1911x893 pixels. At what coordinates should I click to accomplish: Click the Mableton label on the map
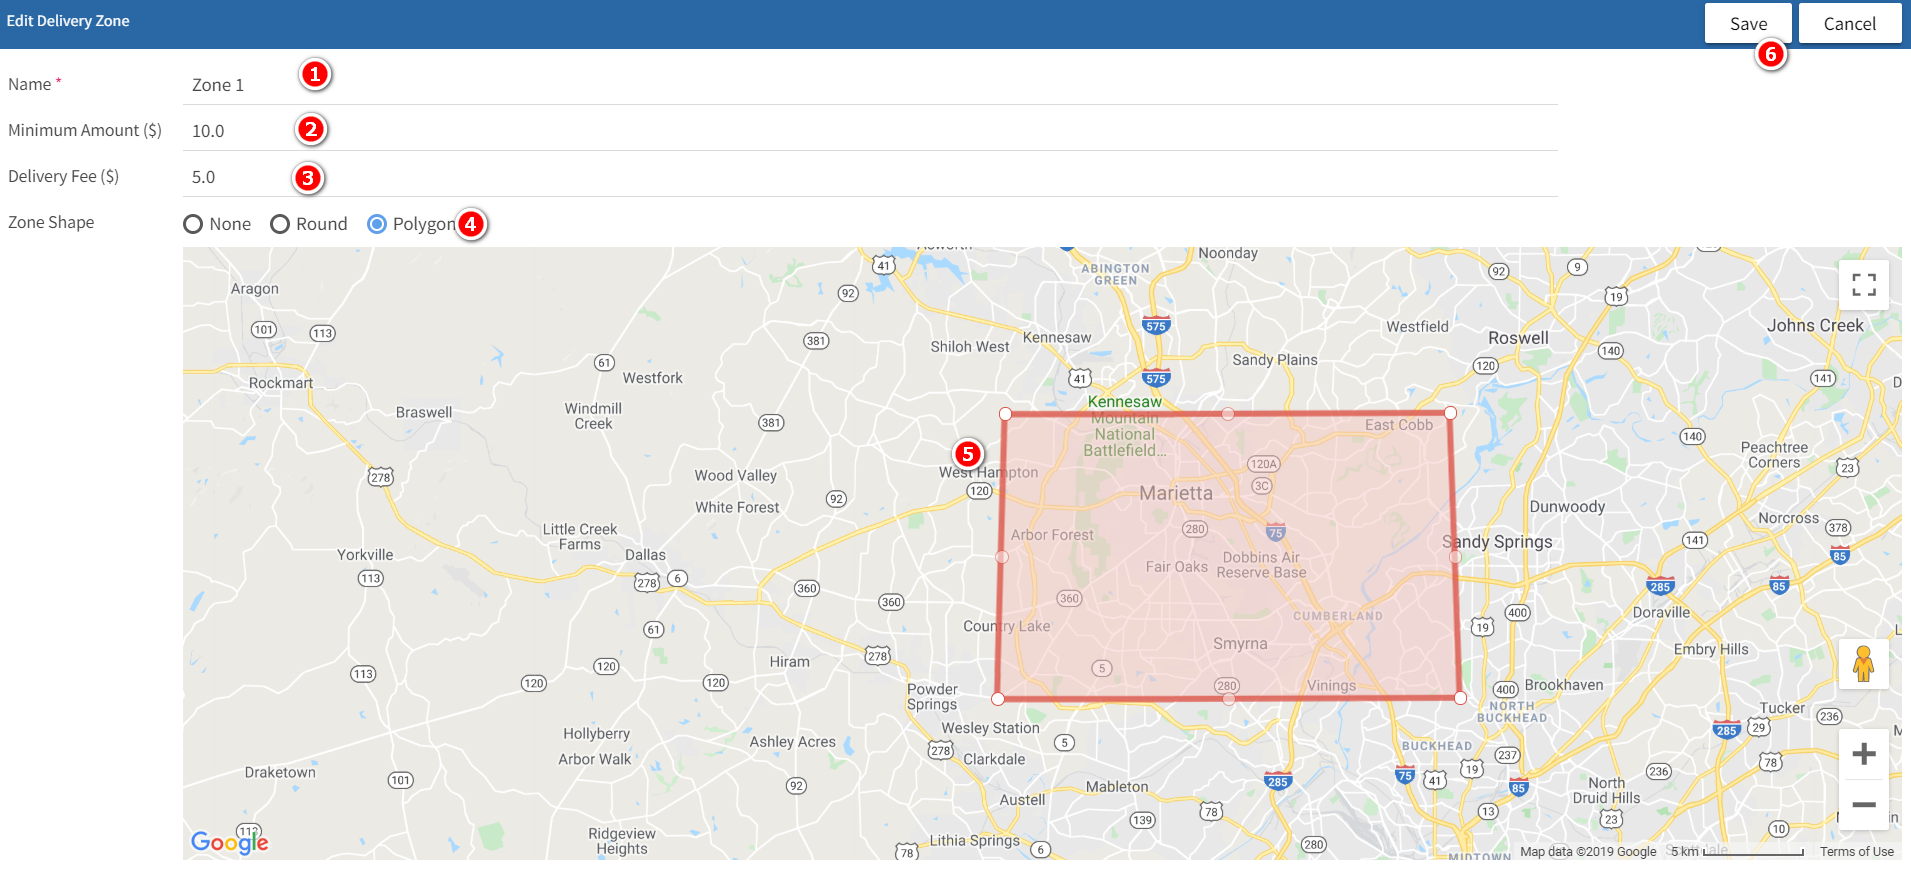[1117, 787]
